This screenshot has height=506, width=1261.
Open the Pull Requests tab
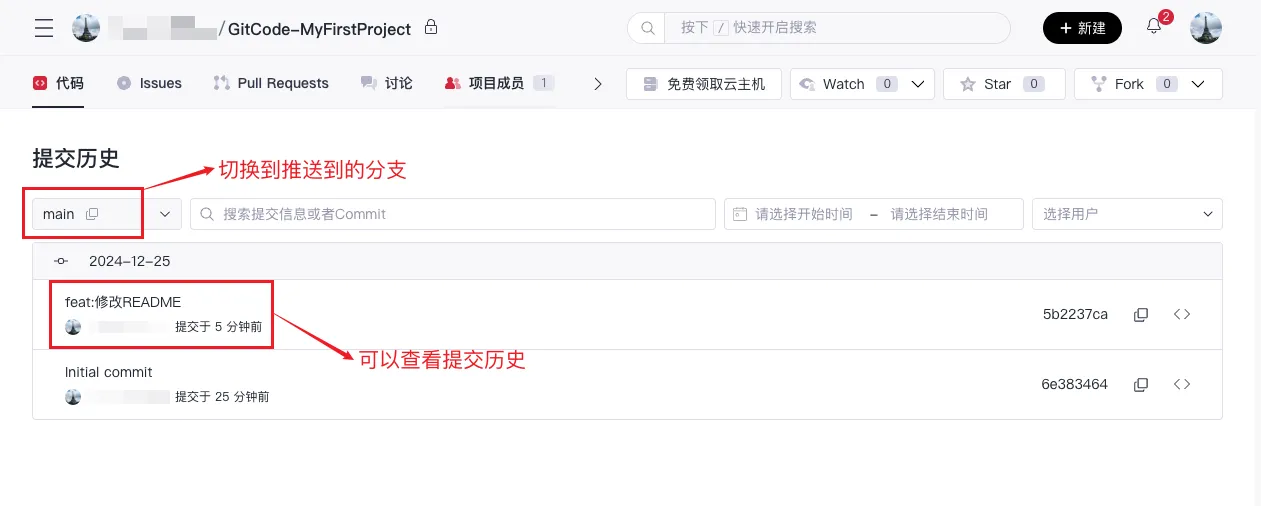[x=271, y=84]
